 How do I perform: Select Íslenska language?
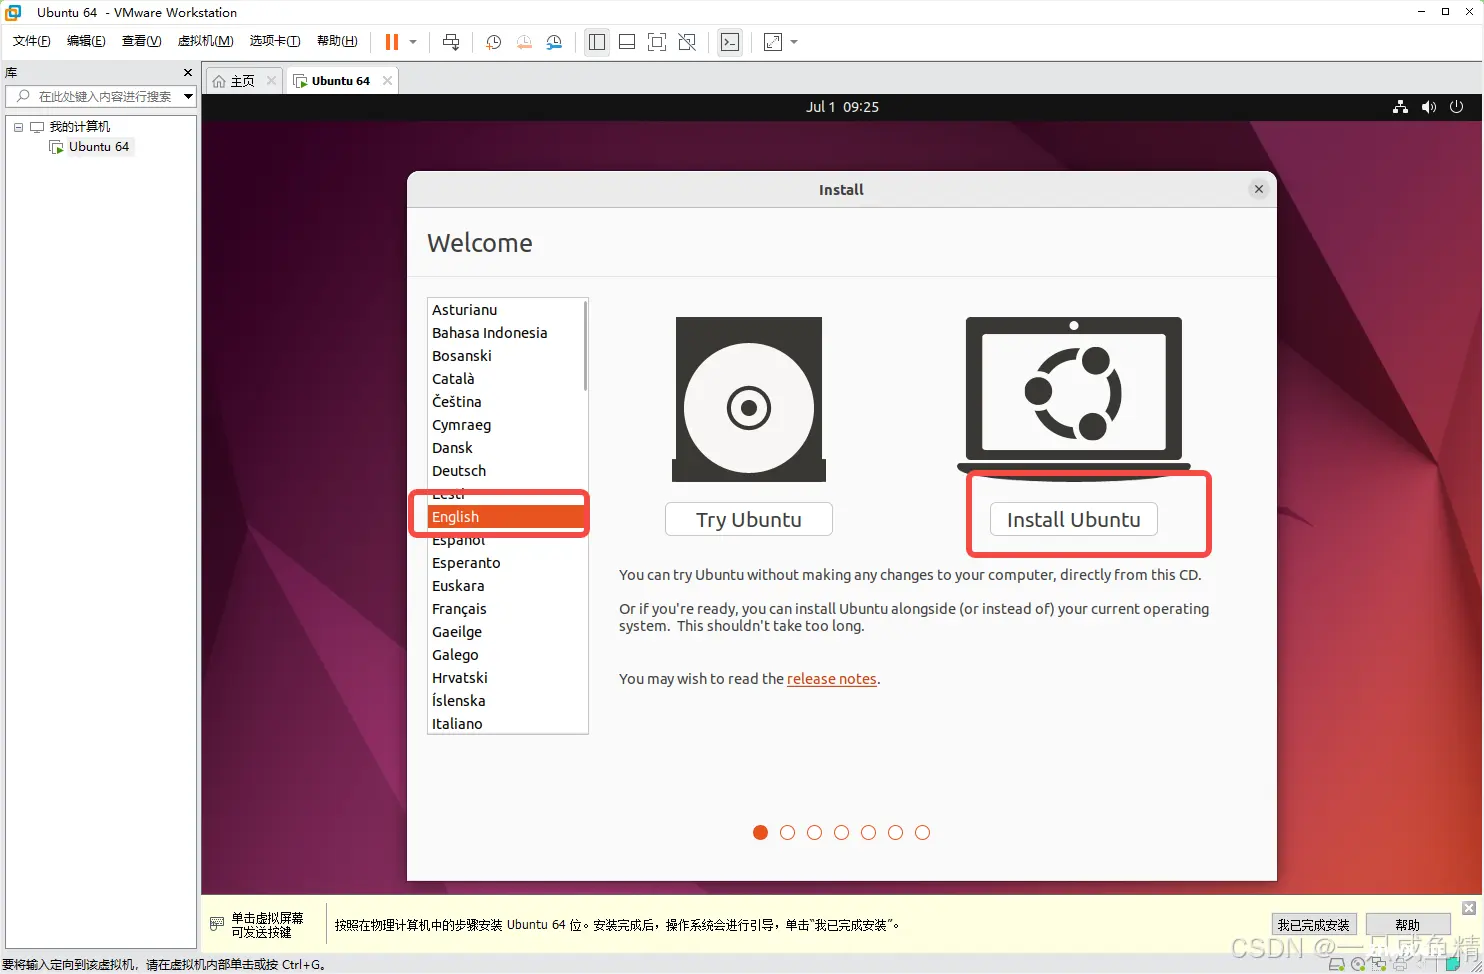tap(505, 701)
